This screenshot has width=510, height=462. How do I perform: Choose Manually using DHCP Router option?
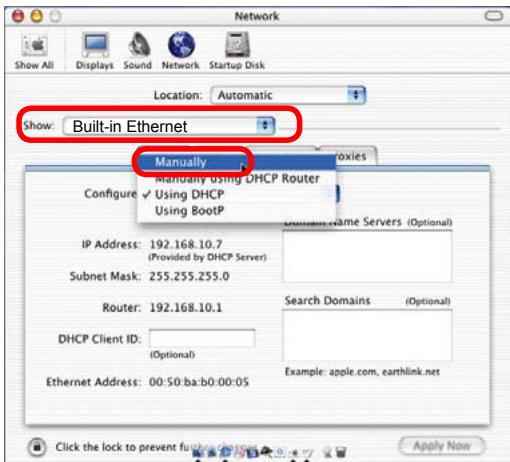237,179
